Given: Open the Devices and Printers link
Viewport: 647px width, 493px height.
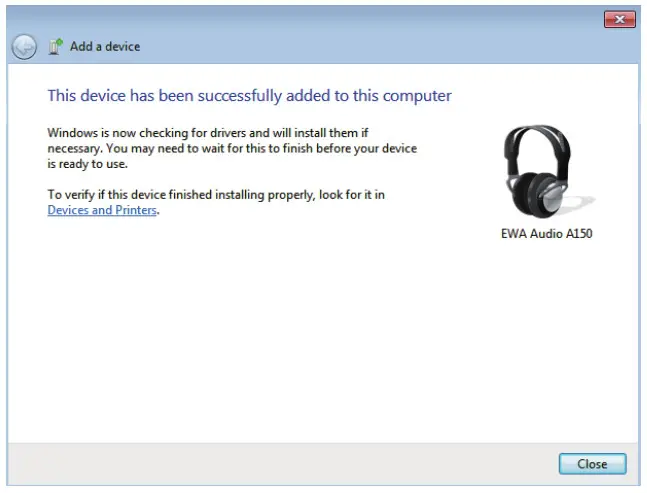Looking at the screenshot, I should pos(102,211).
